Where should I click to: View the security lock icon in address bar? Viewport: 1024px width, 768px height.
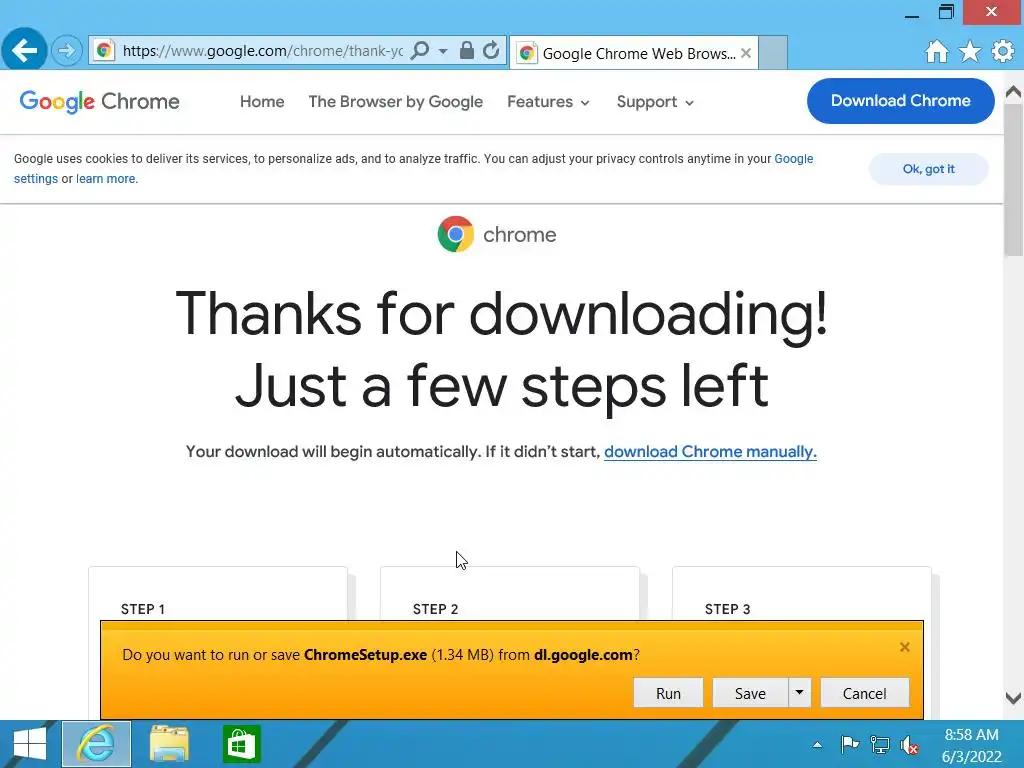click(466, 50)
